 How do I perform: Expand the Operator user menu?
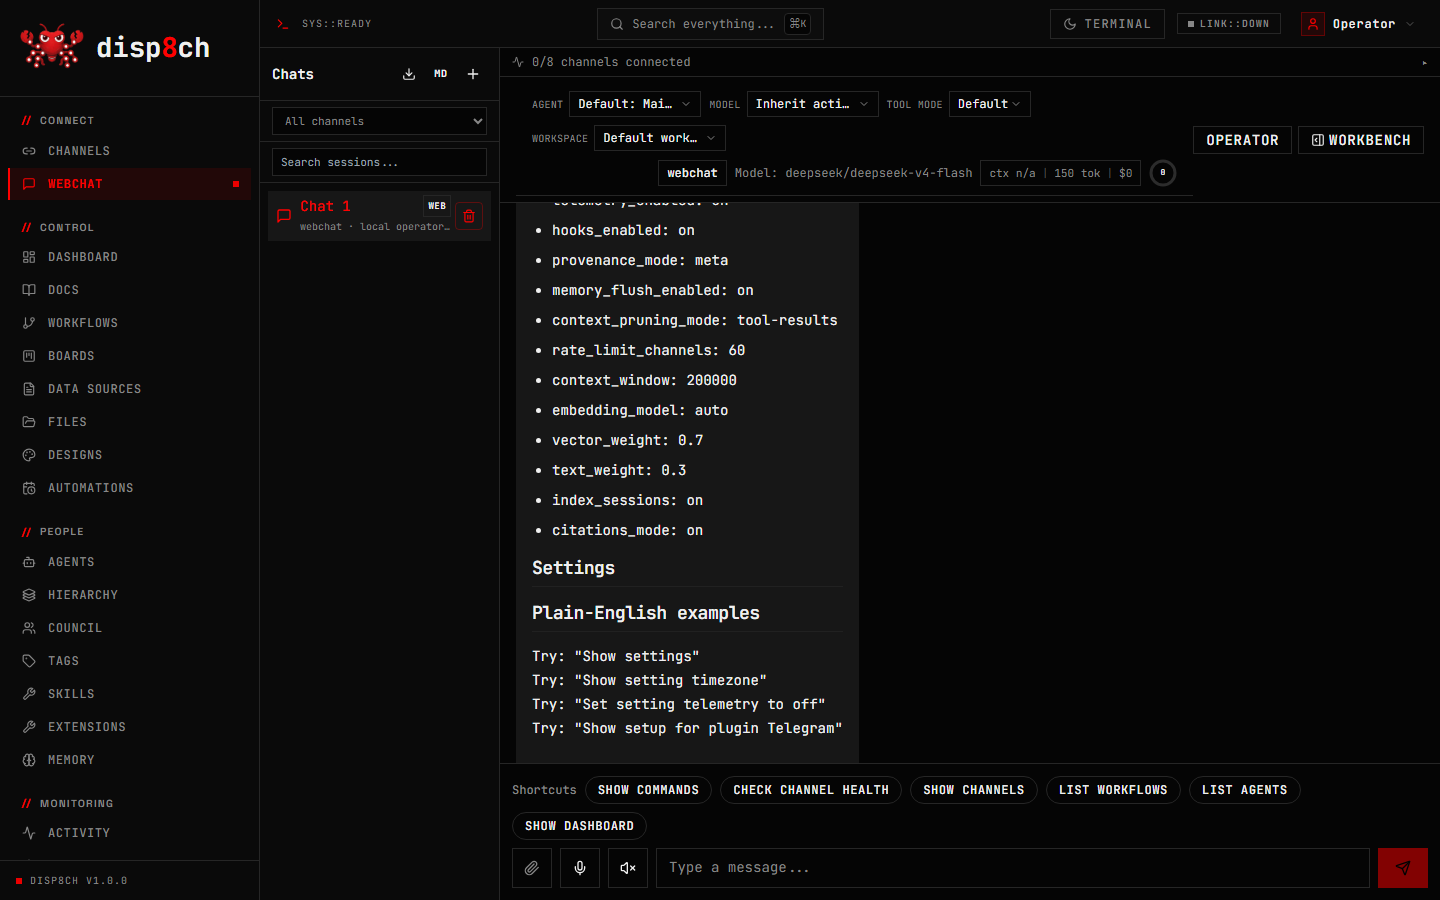pos(1360,24)
